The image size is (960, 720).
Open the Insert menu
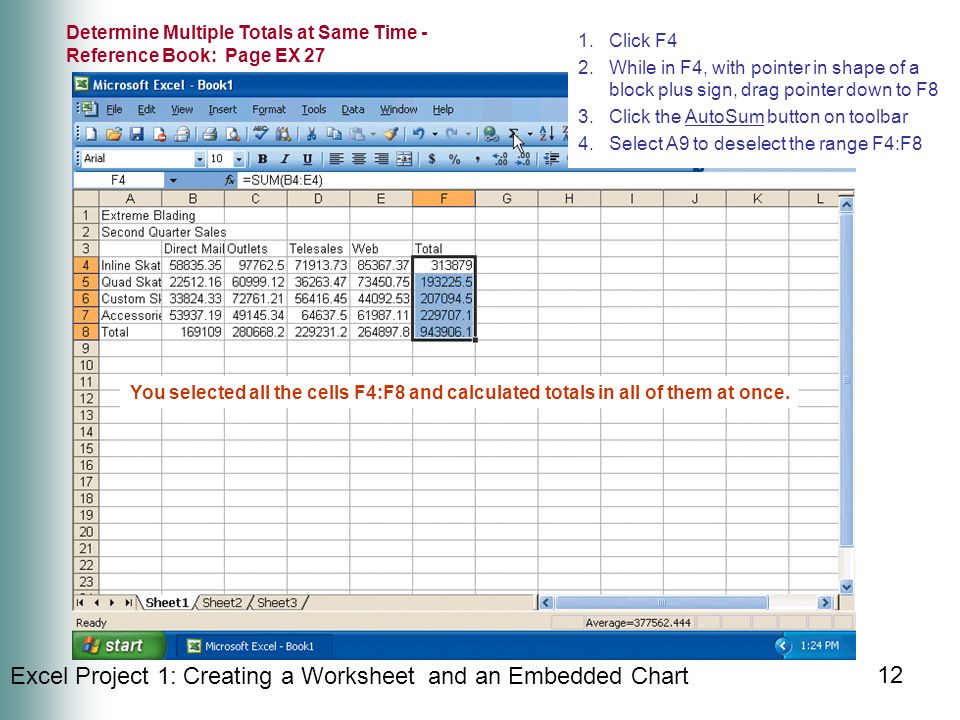click(x=222, y=110)
